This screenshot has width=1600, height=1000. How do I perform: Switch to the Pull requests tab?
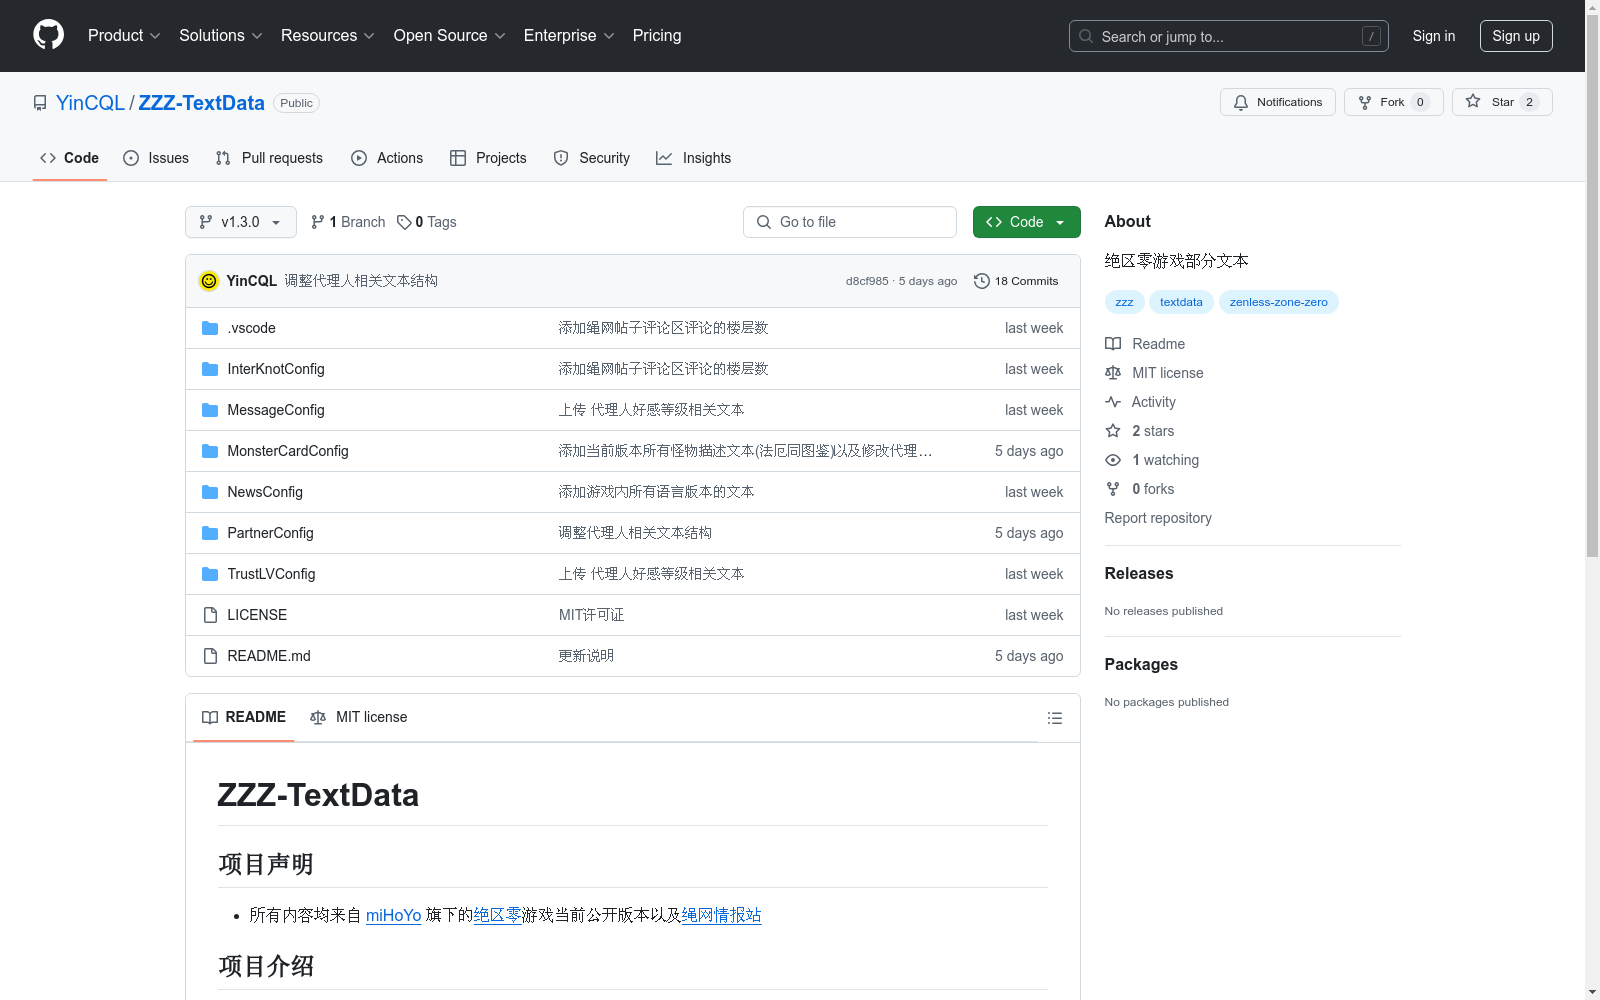coord(269,158)
